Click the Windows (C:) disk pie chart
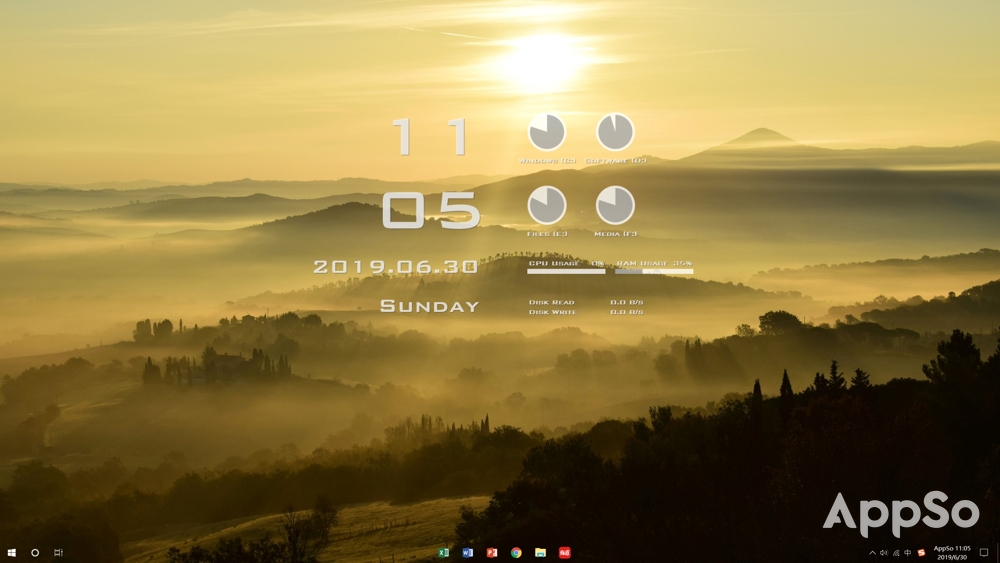 [547, 132]
